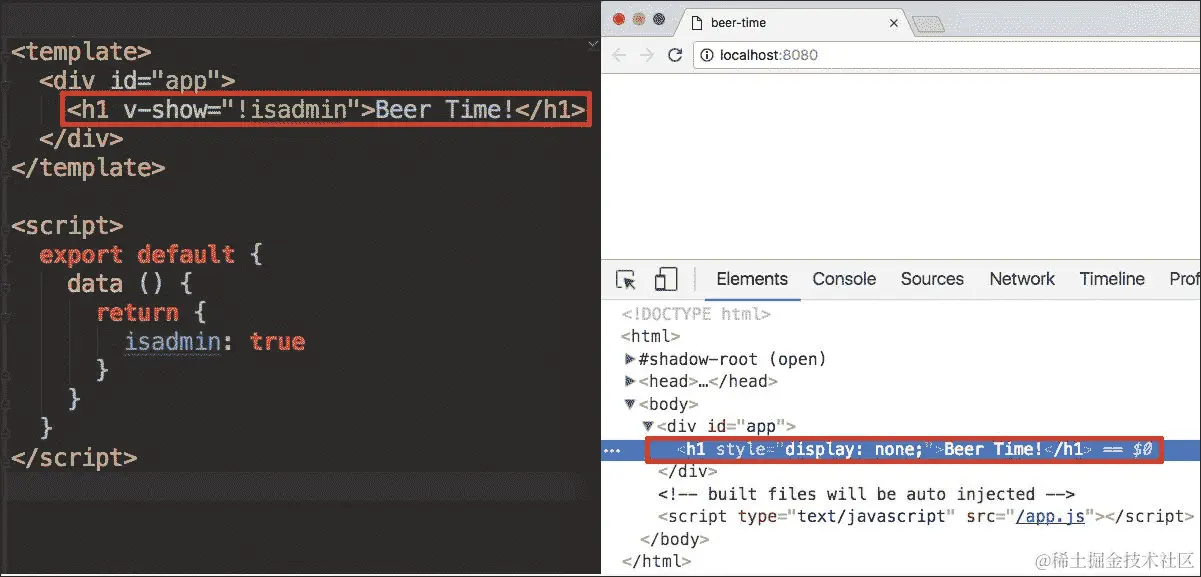The image size is (1201, 577).
Task: Select the closing </body> tag row
Action: [x=675, y=539]
